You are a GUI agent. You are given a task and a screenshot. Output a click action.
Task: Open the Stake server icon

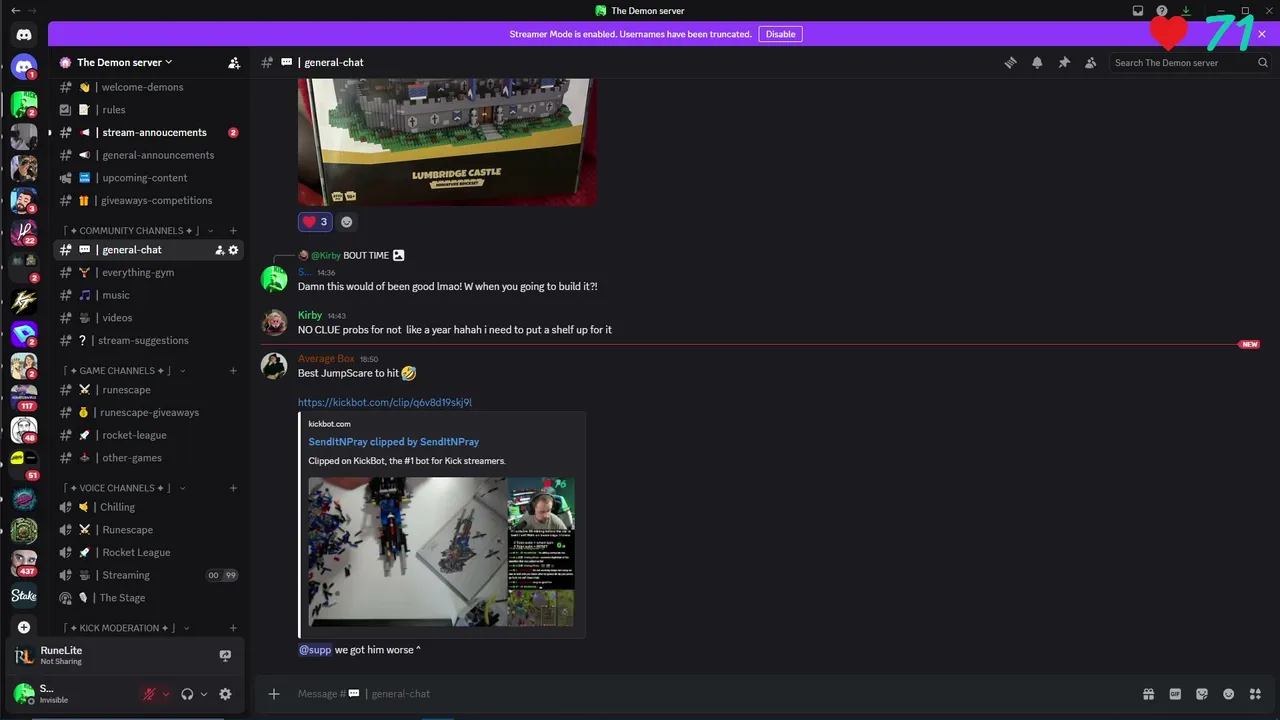[24, 596]
